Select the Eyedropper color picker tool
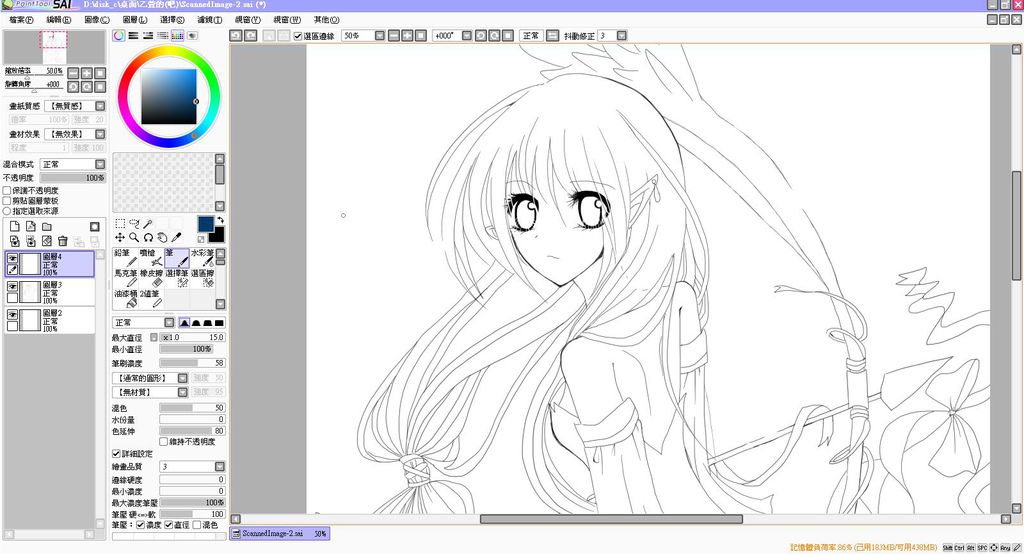1024x554 pixels. 176,237
